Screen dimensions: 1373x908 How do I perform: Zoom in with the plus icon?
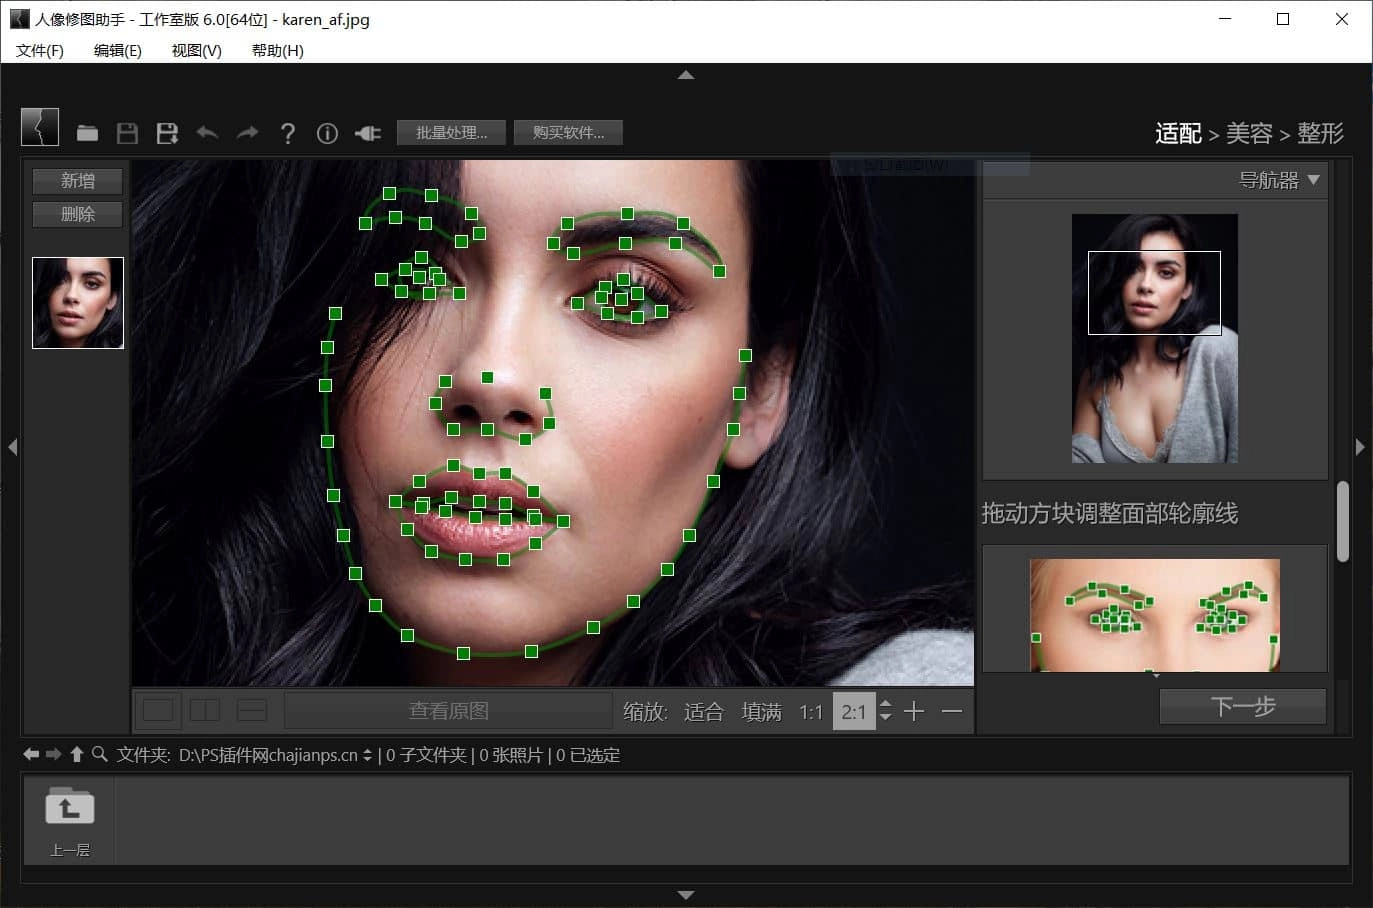[x=914, y=711]
